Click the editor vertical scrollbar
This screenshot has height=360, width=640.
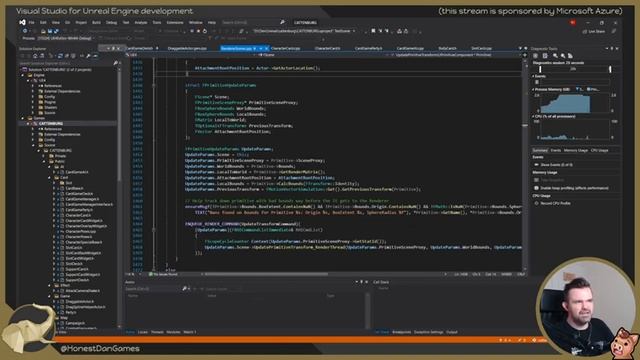pyautogui.click(x=524, y=163)
